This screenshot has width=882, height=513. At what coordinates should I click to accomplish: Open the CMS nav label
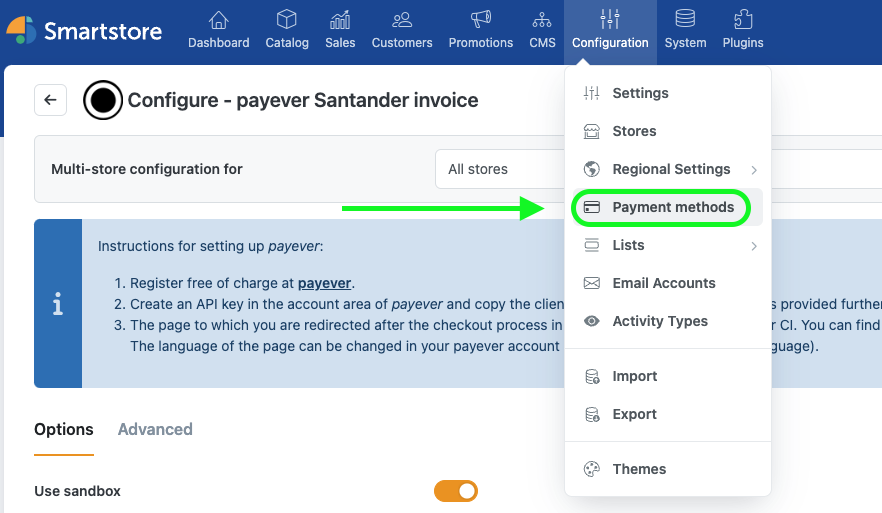542,43
